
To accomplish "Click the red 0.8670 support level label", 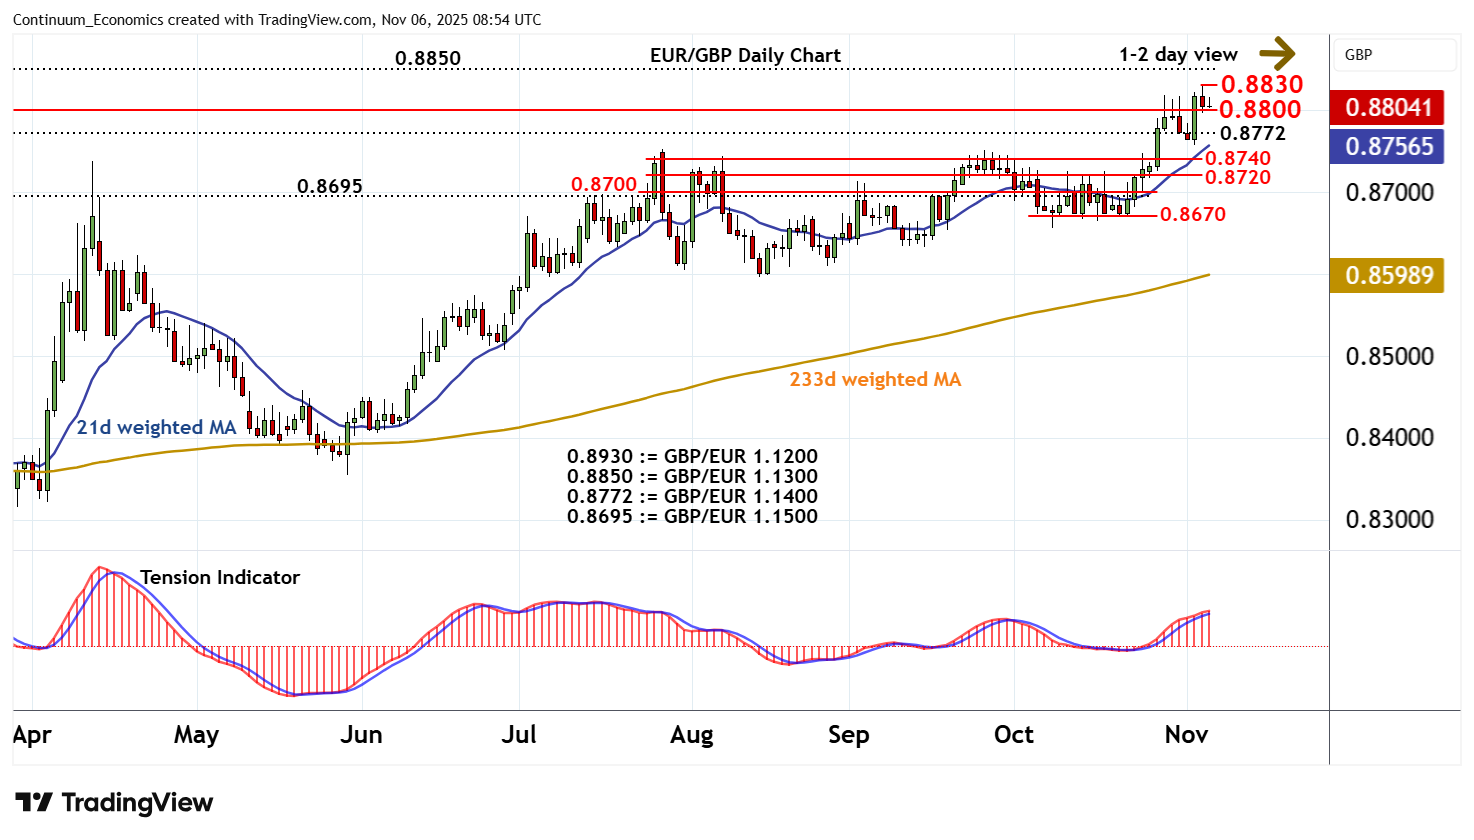I will (1192, 214).
